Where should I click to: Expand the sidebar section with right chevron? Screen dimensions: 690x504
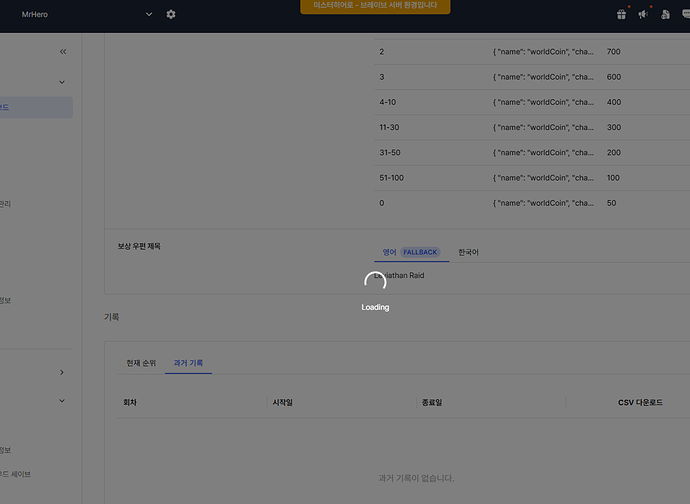click(x=62, y=372)
